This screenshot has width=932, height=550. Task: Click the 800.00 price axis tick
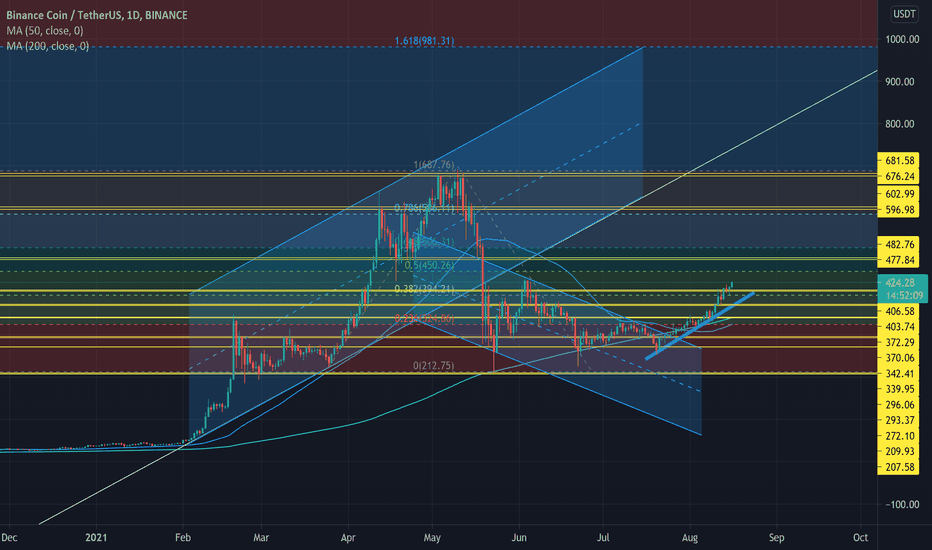899,124
